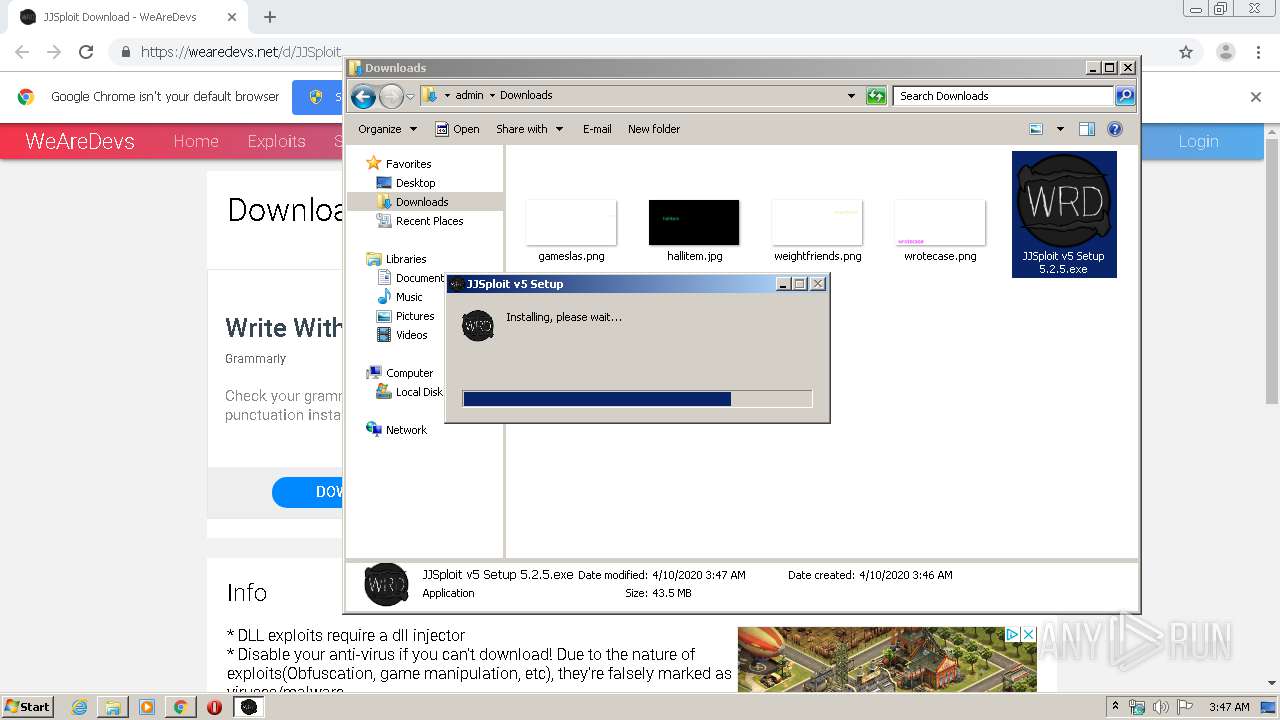Screen dimensions: 1280x720
Task: Select Recent Places in the navigation pane
Action: 419,221
